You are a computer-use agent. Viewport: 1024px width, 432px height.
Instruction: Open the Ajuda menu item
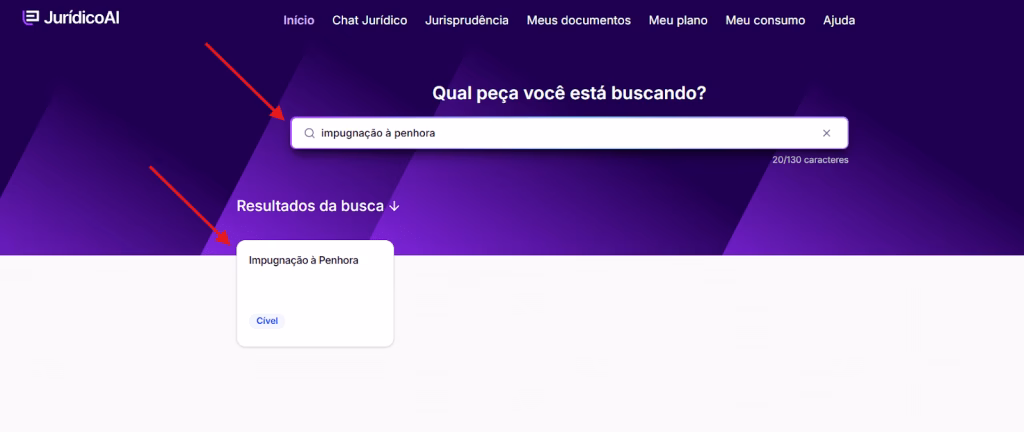(839, 20)
